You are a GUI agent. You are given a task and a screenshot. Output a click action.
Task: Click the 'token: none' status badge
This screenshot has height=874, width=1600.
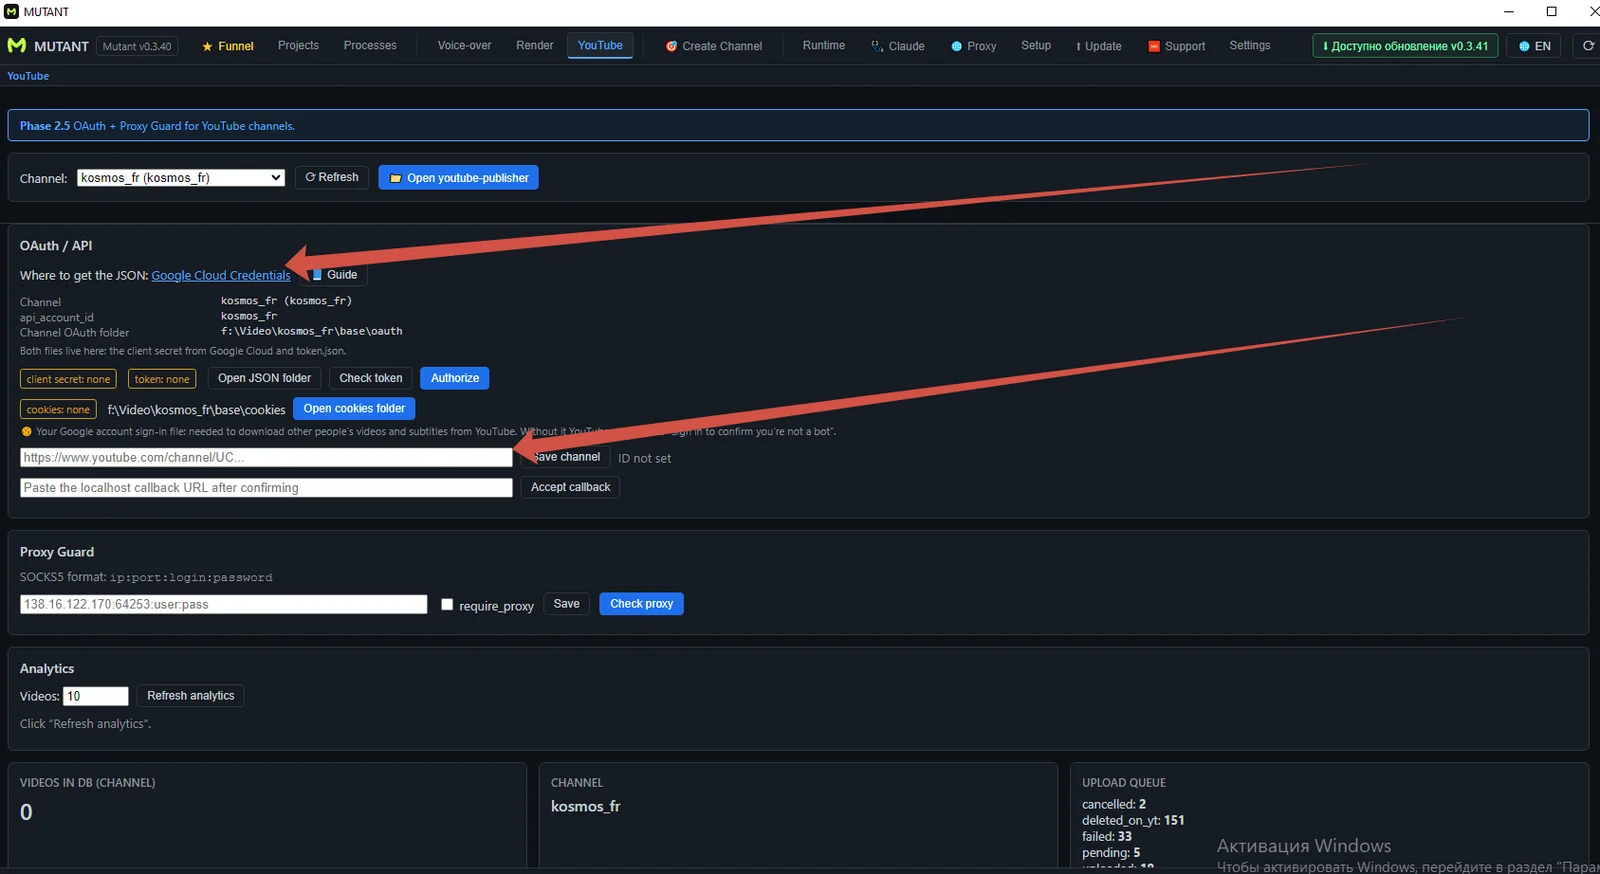click(x=162, y=379)
